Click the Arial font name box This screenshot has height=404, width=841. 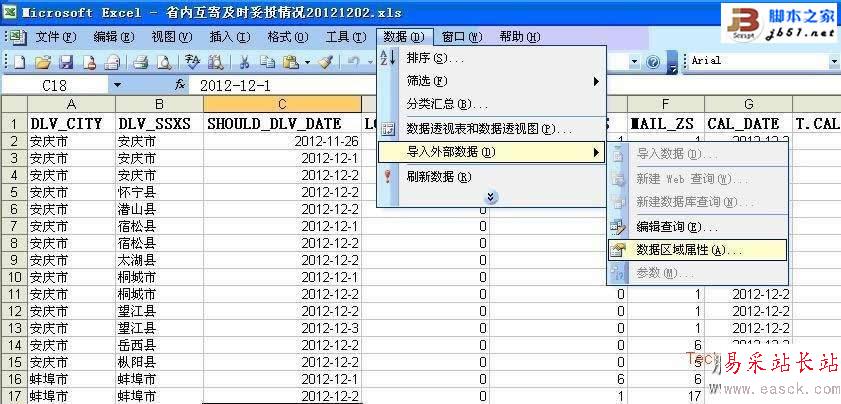coord(757,61)
